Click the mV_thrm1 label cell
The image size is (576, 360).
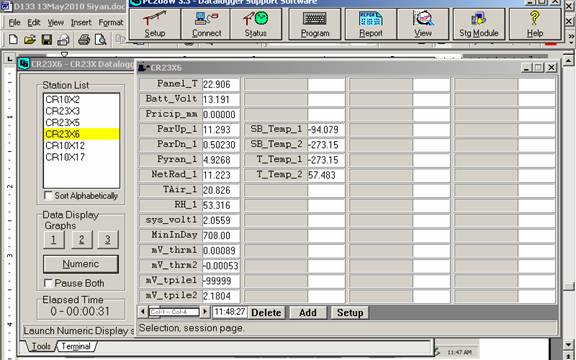point(171,251)
